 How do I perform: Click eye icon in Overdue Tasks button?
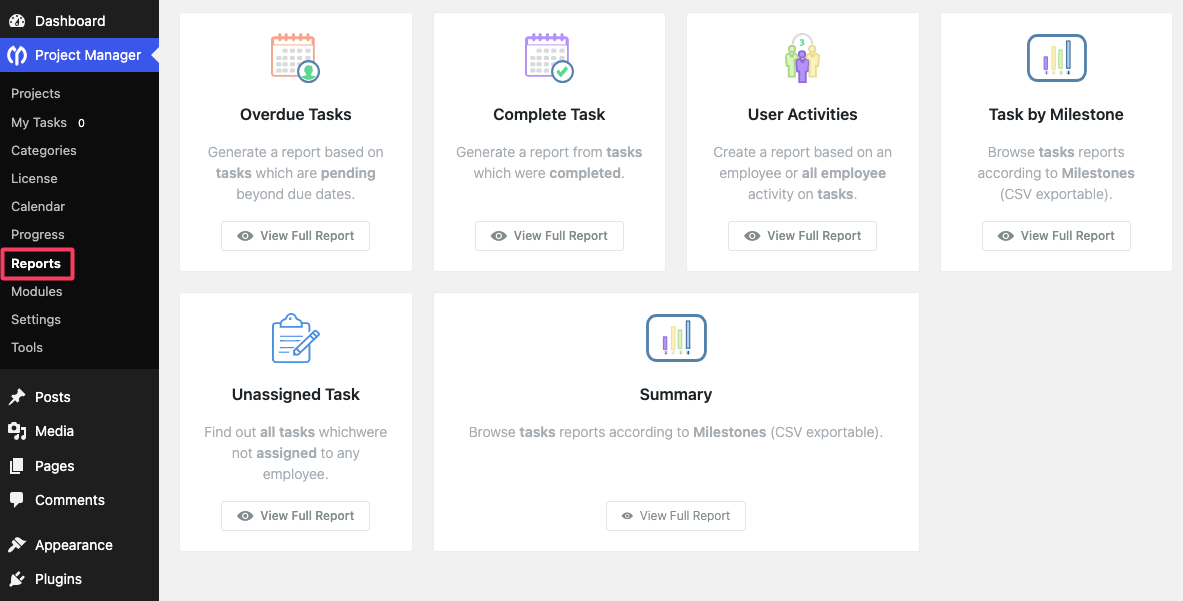click(x=245, y=236)
